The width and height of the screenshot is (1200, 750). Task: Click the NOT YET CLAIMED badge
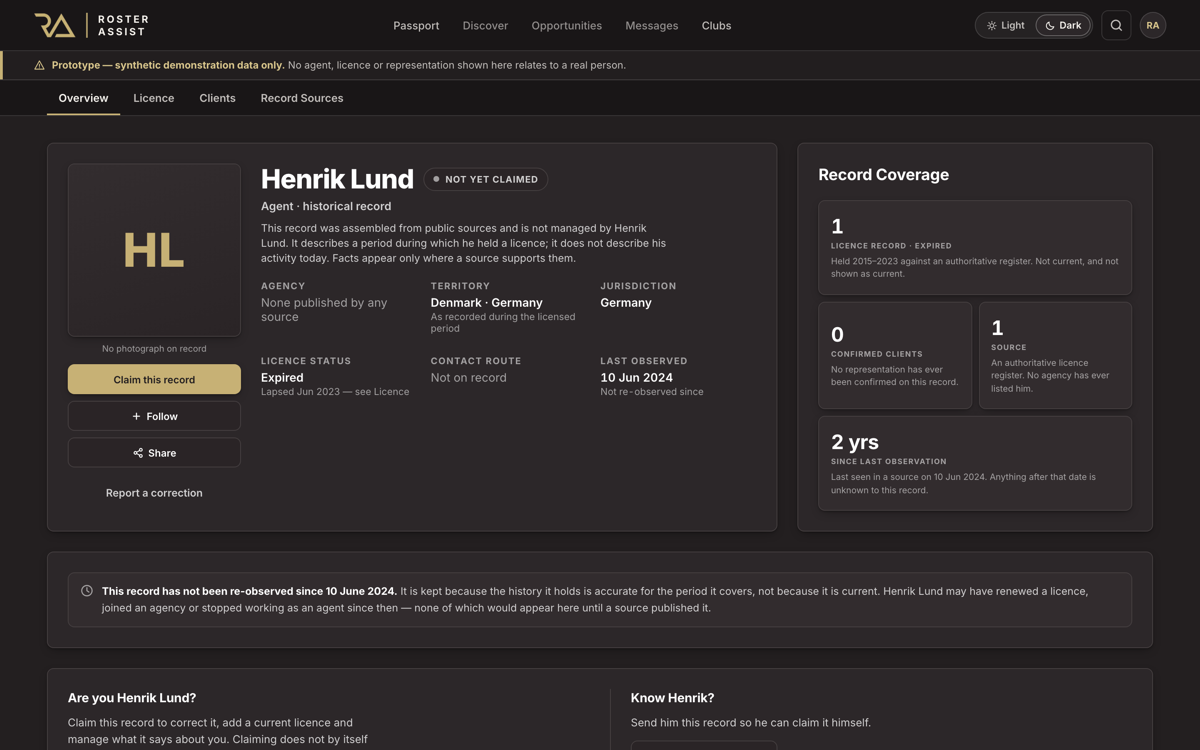click(x=486, y=179)
